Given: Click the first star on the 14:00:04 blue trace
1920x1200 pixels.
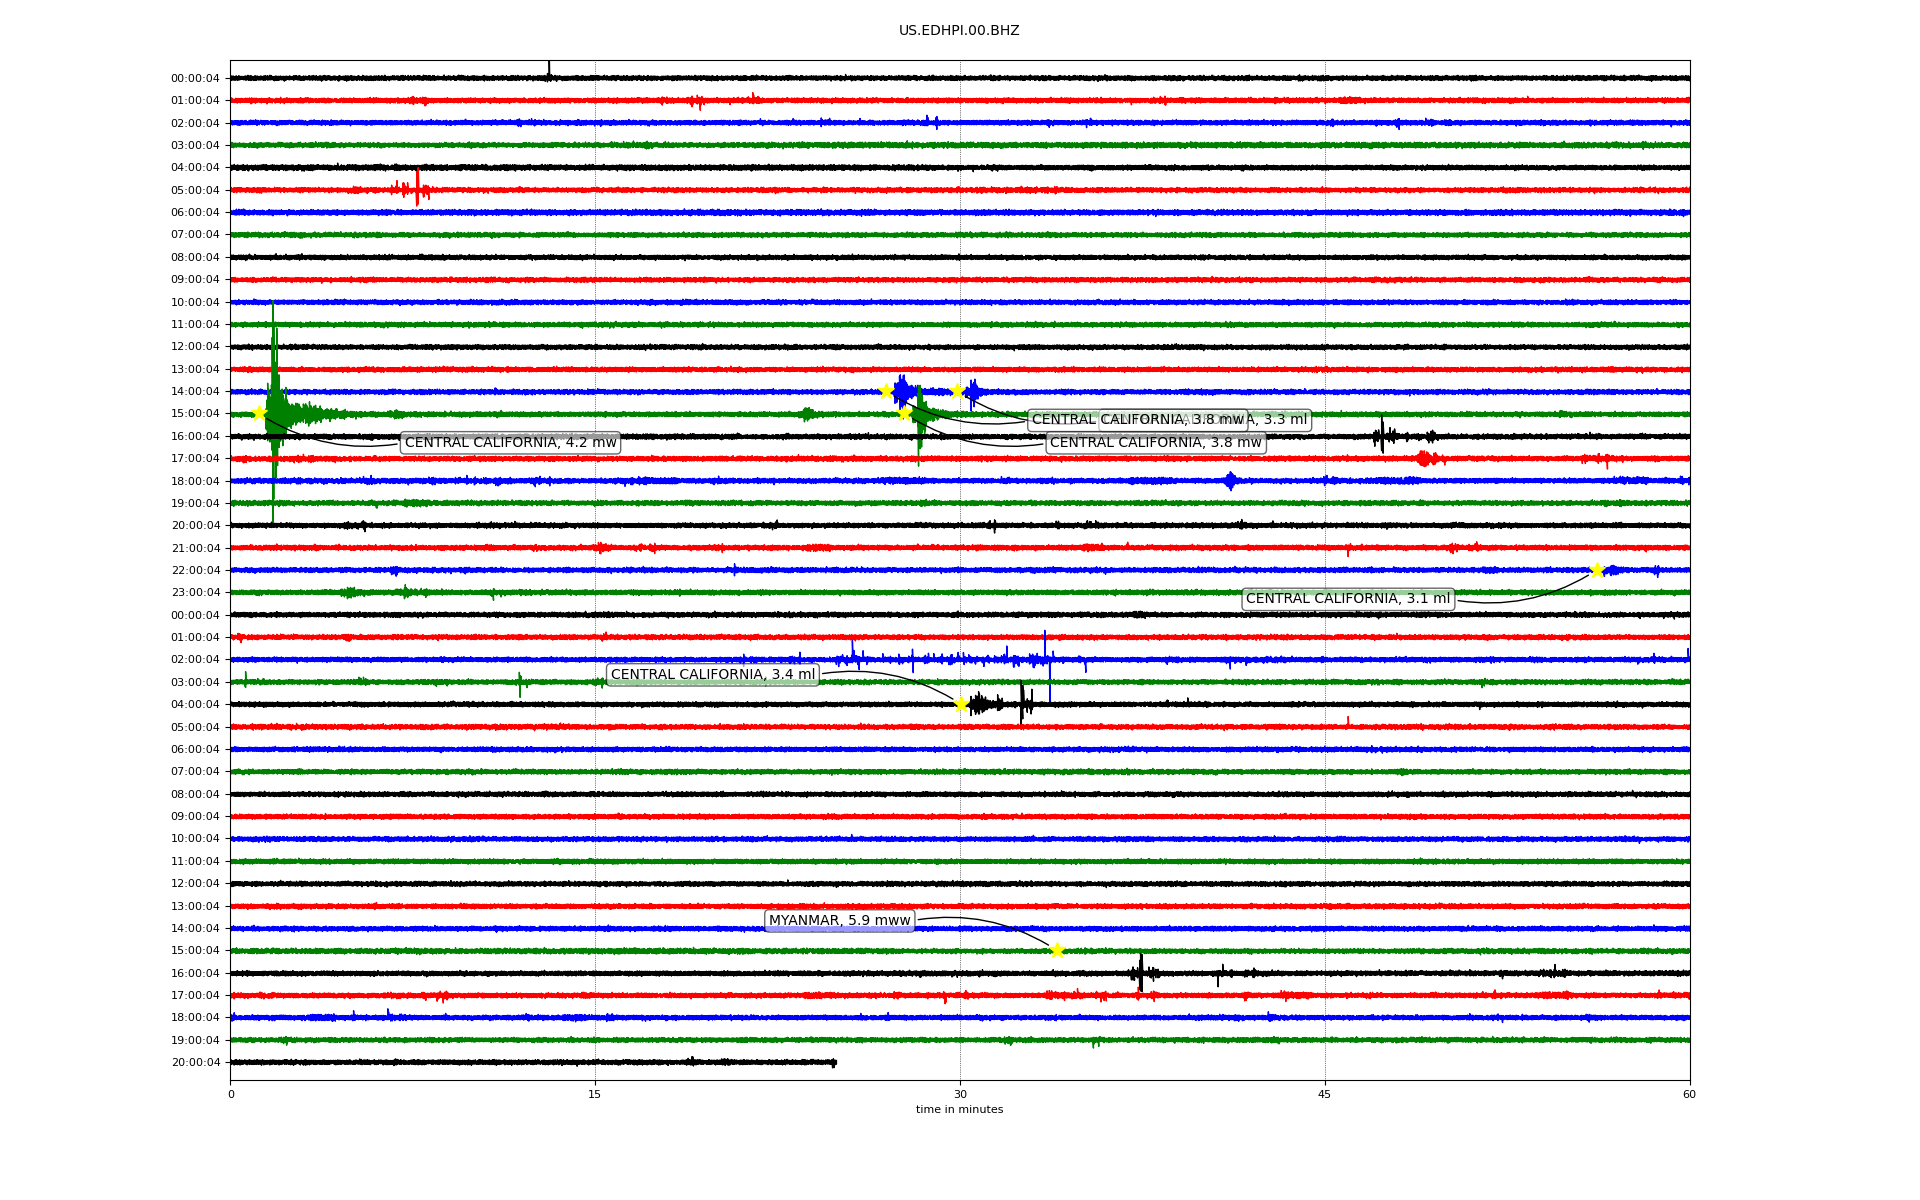Looking at the screenshot, I should point(886,391).
